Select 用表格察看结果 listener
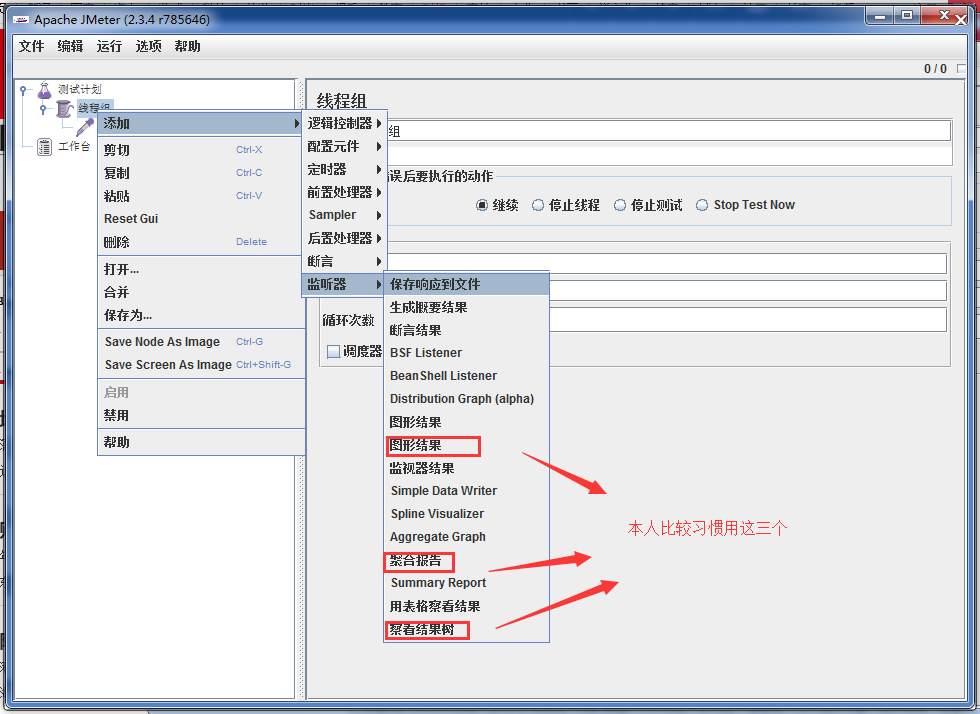This screenshot has width=980, height=714. (466, 606)
